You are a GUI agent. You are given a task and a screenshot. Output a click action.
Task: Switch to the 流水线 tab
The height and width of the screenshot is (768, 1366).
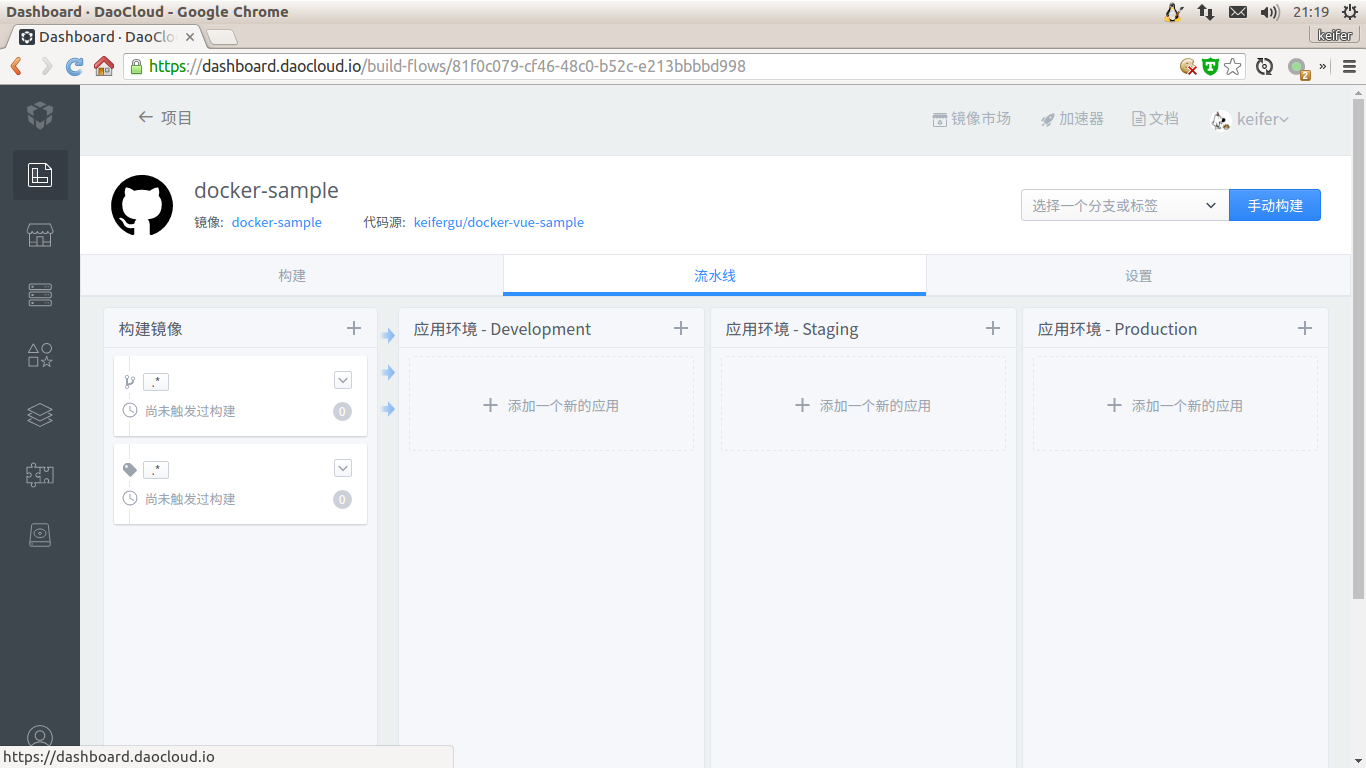[715, 275]
